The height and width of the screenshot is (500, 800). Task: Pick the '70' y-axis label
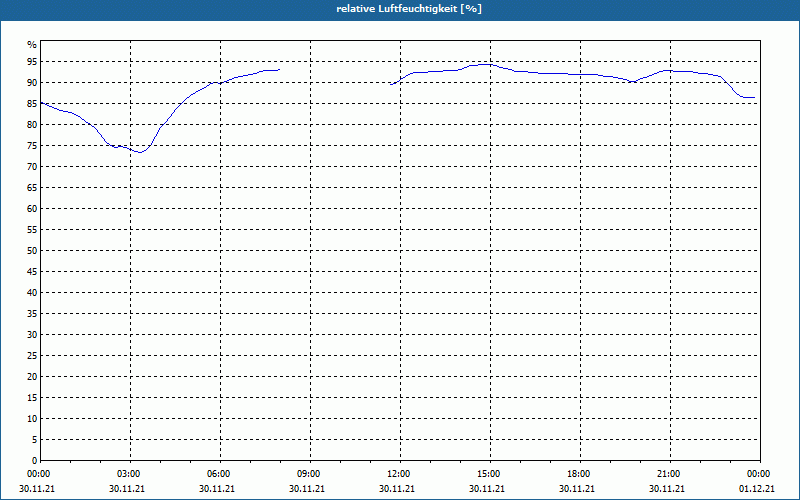32,167
